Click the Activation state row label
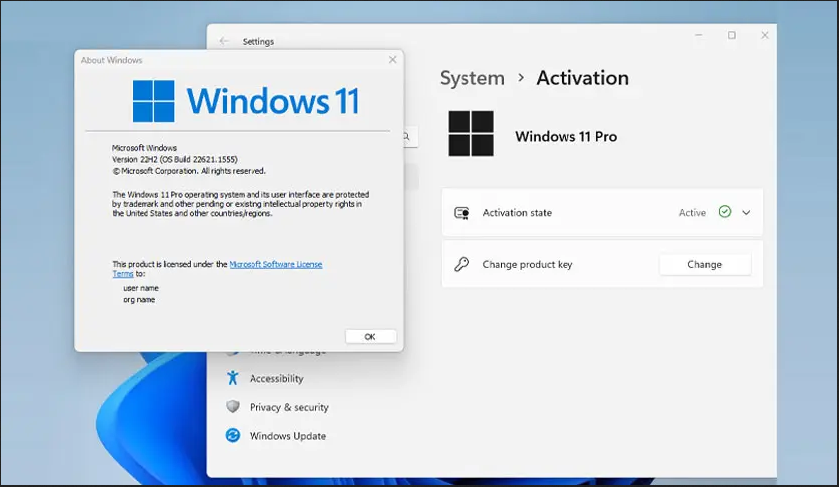 (x=517, y=213)
